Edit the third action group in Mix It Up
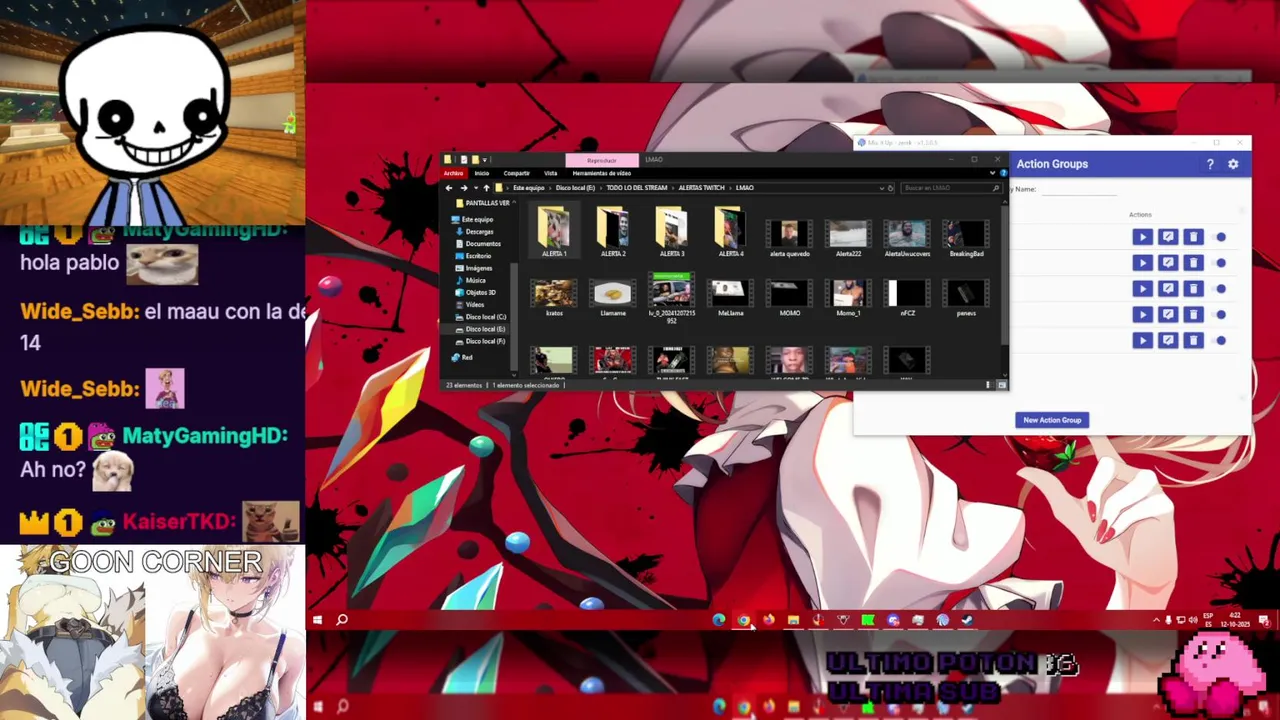1280x720 pixels. pos(1168,289)
